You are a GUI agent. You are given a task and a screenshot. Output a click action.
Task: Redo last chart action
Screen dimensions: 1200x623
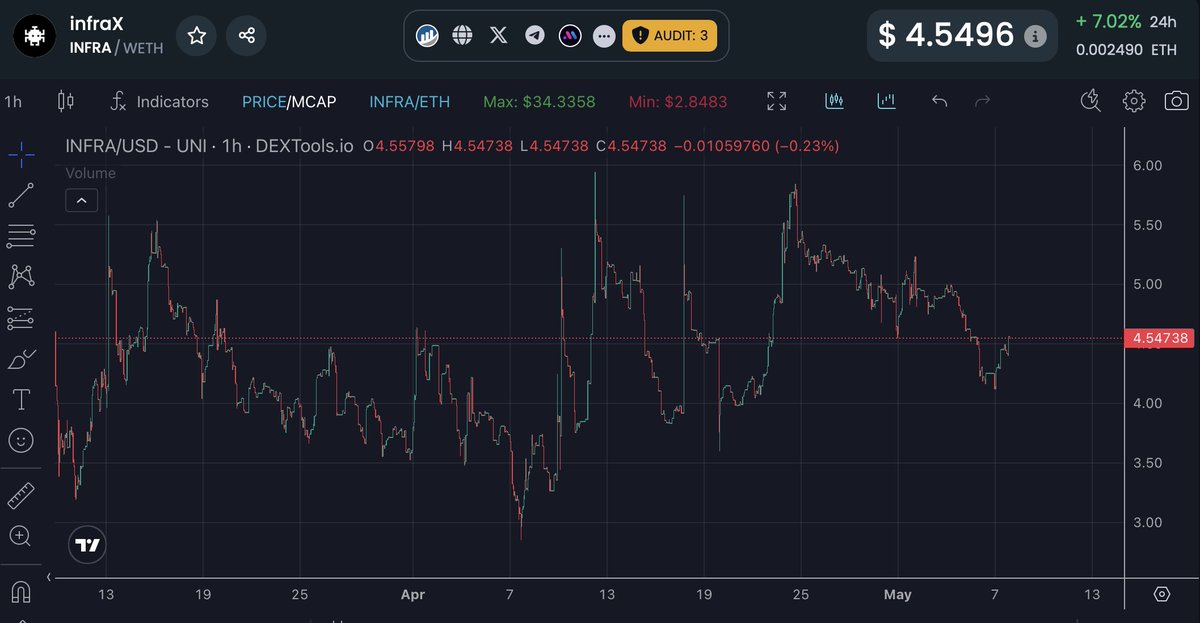coord(982,101)
